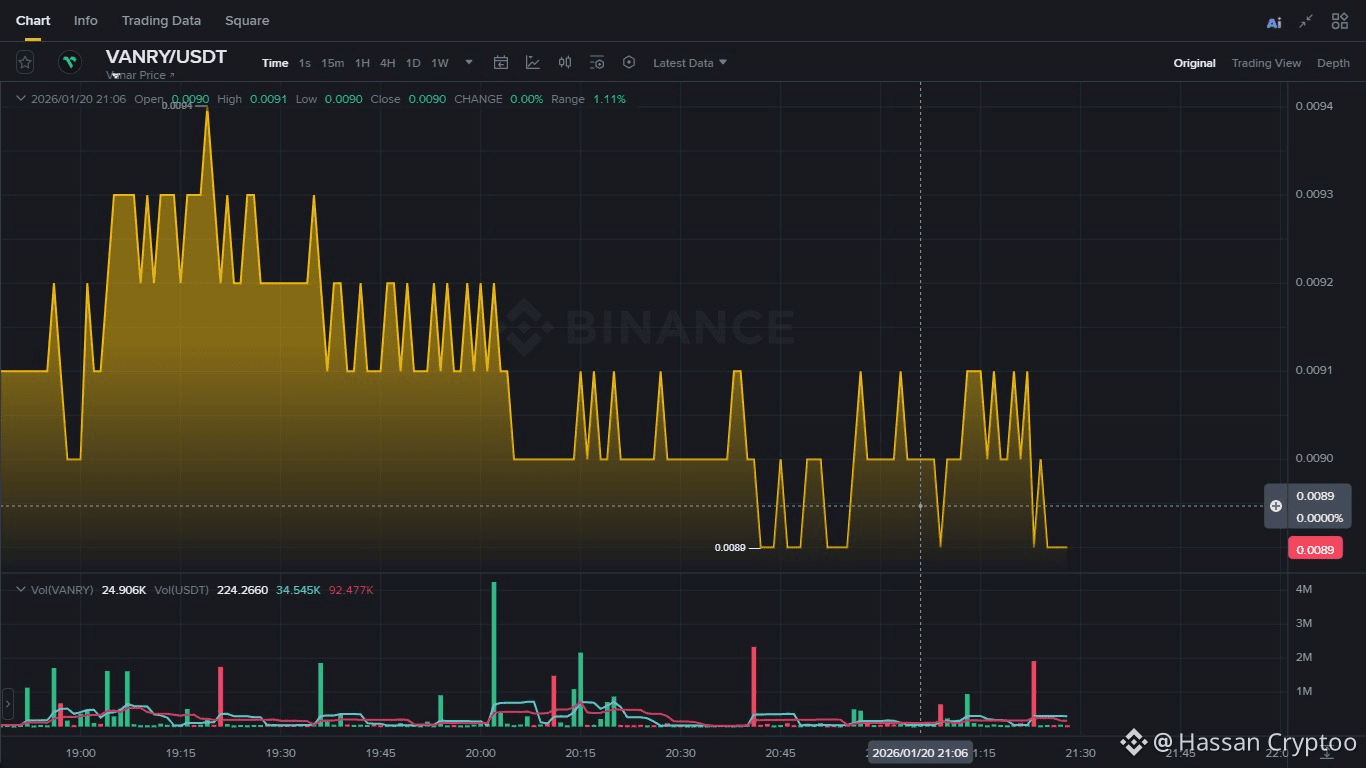Open the go-to-date calendar icon
Screen dimensions: 1366x768
pyautogui.click(x=501, y=62)
